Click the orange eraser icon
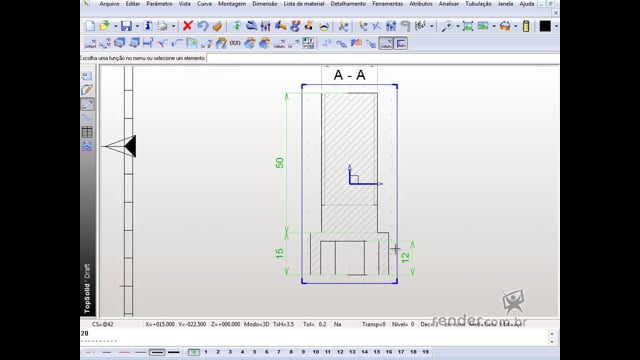This screenshot has width=640, height=360. click(217, 26)
